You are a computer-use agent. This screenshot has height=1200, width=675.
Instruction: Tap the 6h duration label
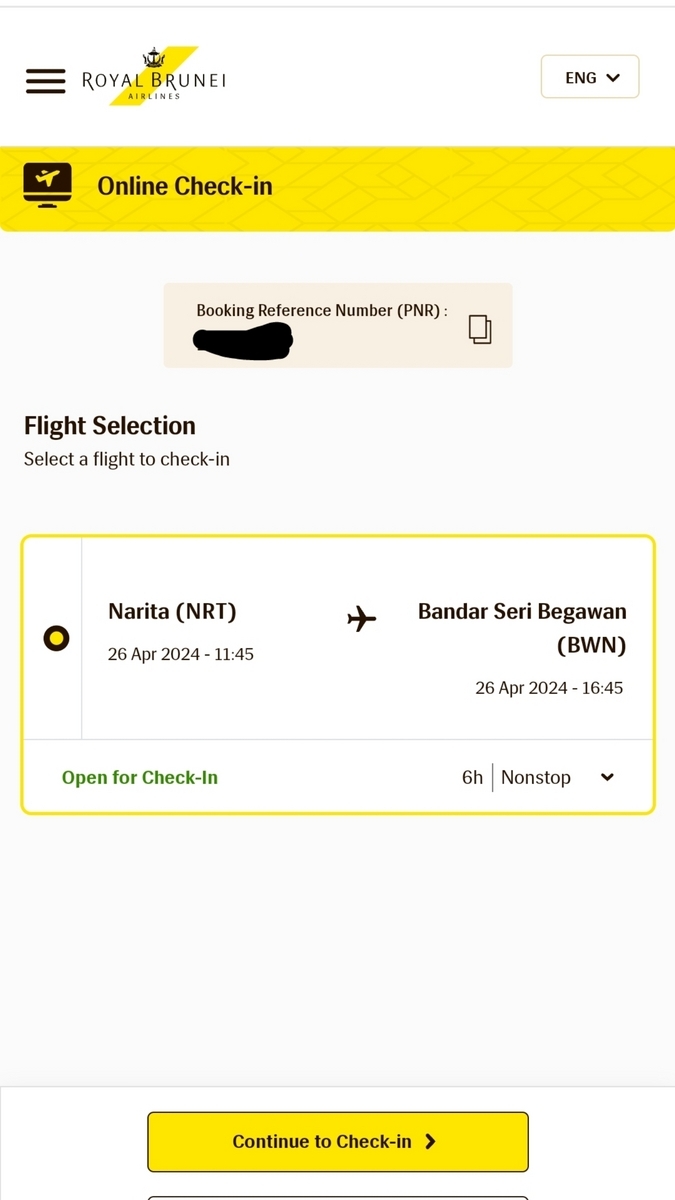(472, 777)
